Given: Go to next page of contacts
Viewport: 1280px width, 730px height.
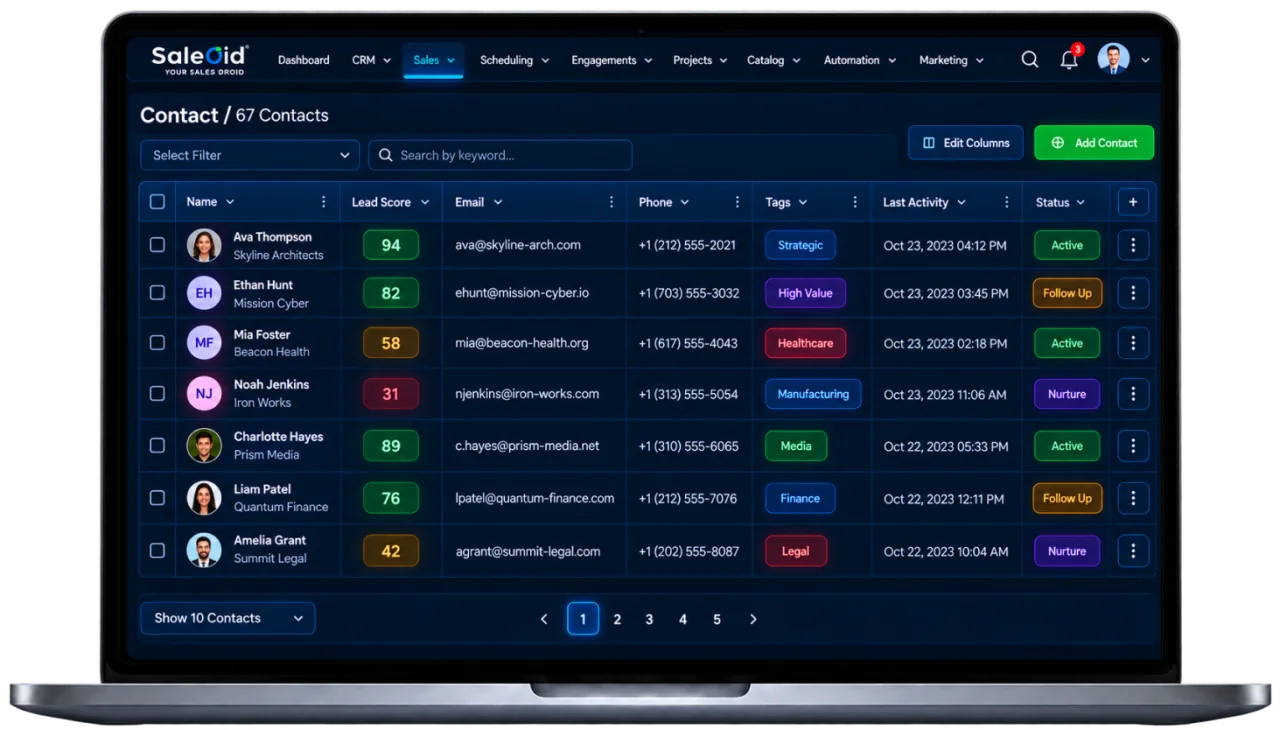Looking at the screenshot, I should [x=753, y=619].
